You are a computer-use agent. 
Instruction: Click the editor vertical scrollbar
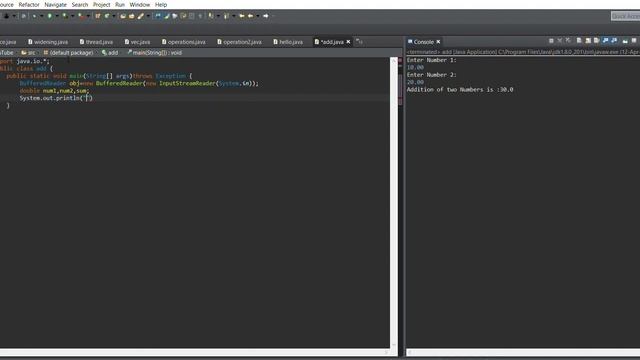point(394,202)
